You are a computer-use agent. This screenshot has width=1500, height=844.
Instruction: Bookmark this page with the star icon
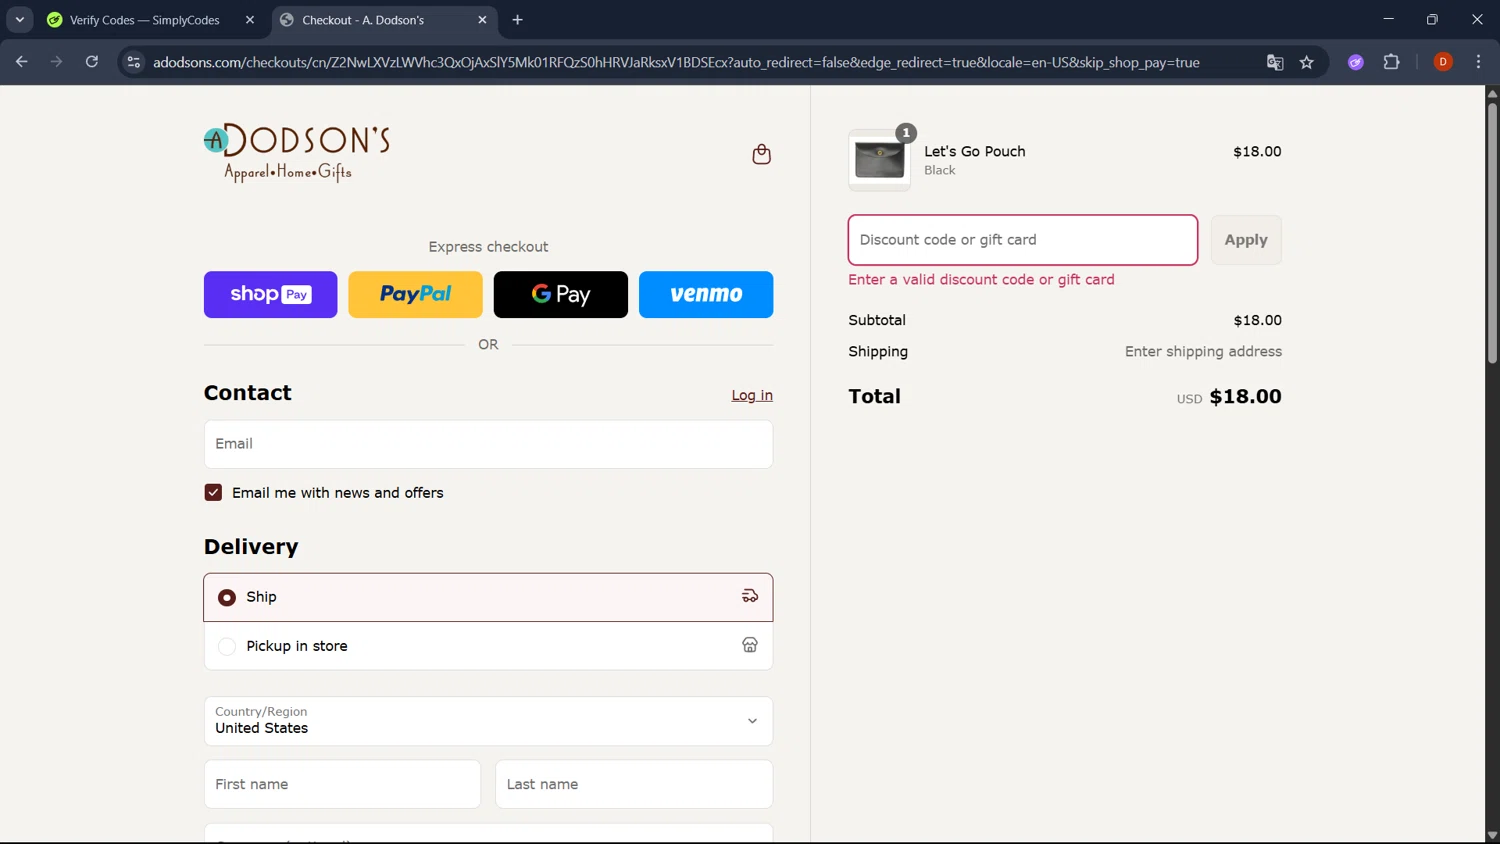coord(1306,62)
